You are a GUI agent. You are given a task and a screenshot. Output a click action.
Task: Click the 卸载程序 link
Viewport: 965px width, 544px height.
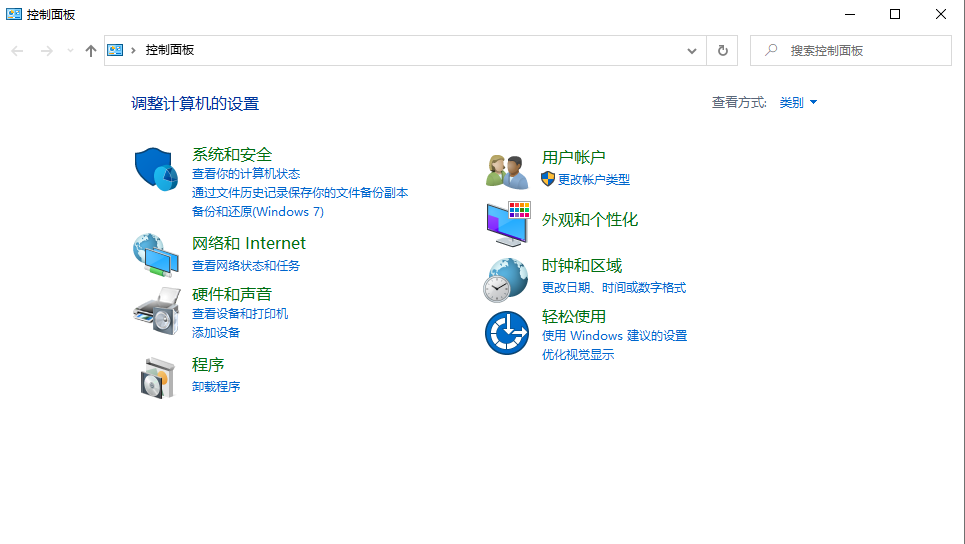(216, 386)
